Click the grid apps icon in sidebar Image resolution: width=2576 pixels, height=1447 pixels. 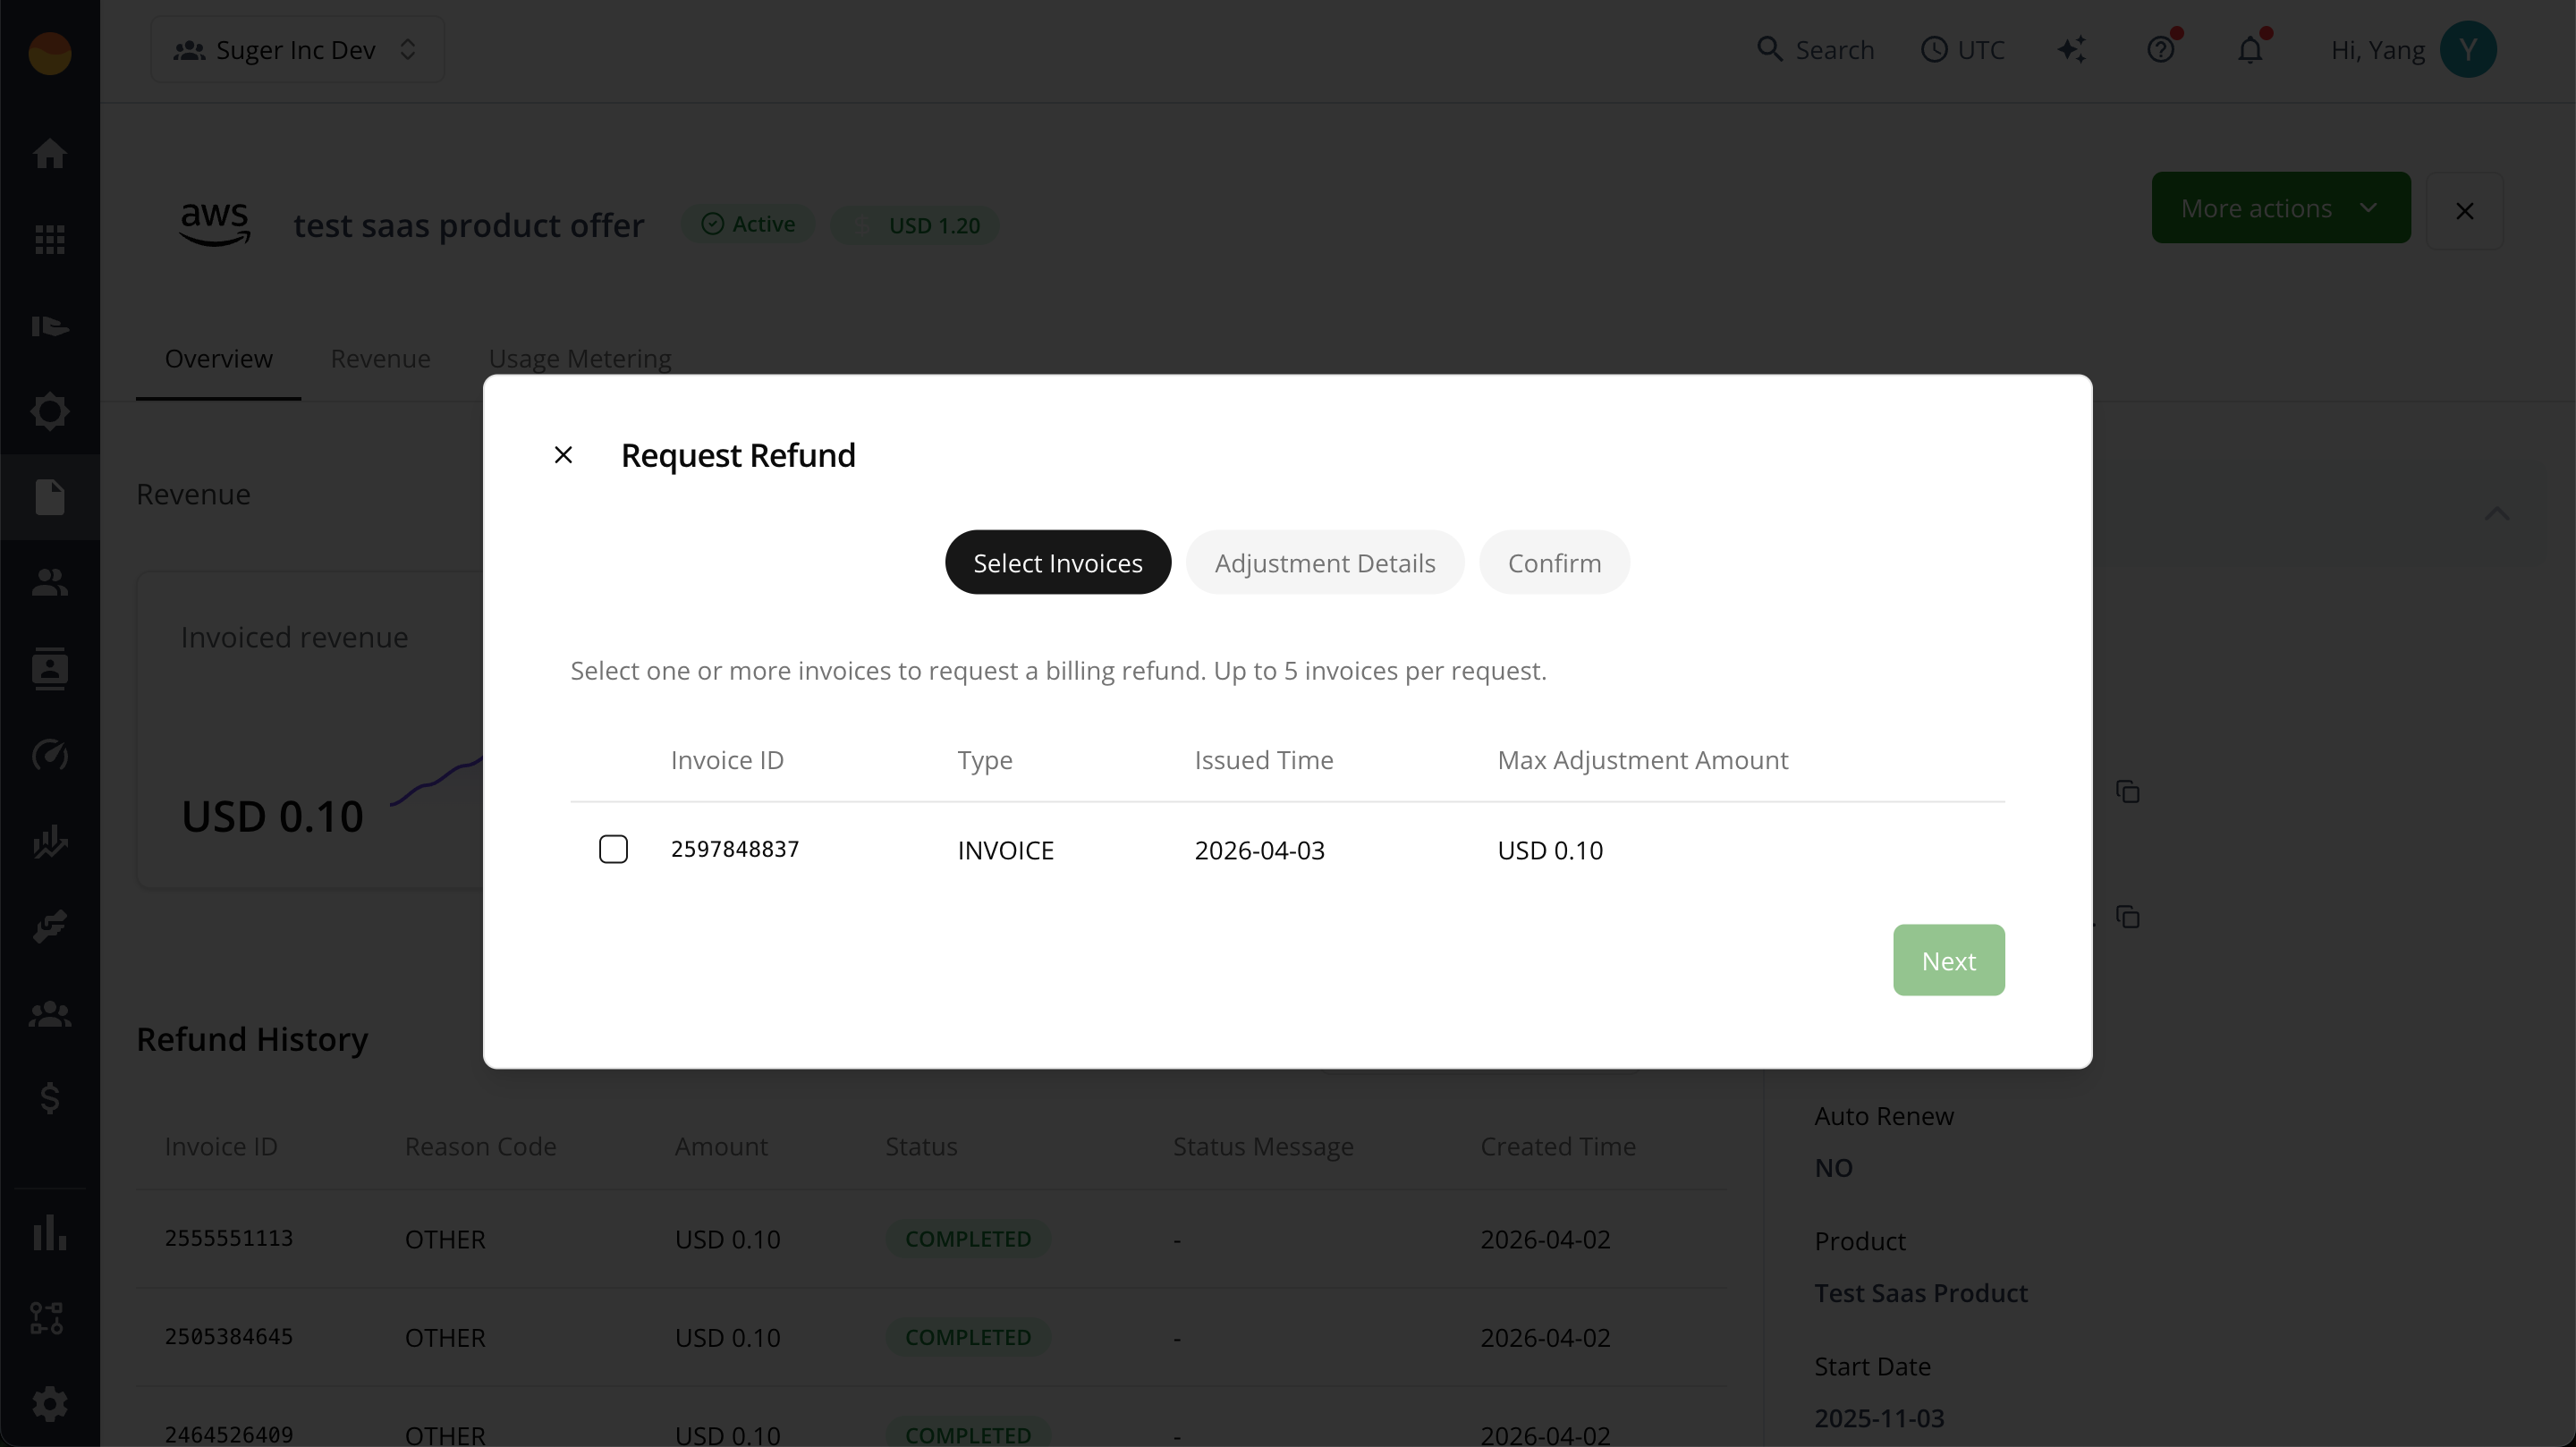(49, 239)
